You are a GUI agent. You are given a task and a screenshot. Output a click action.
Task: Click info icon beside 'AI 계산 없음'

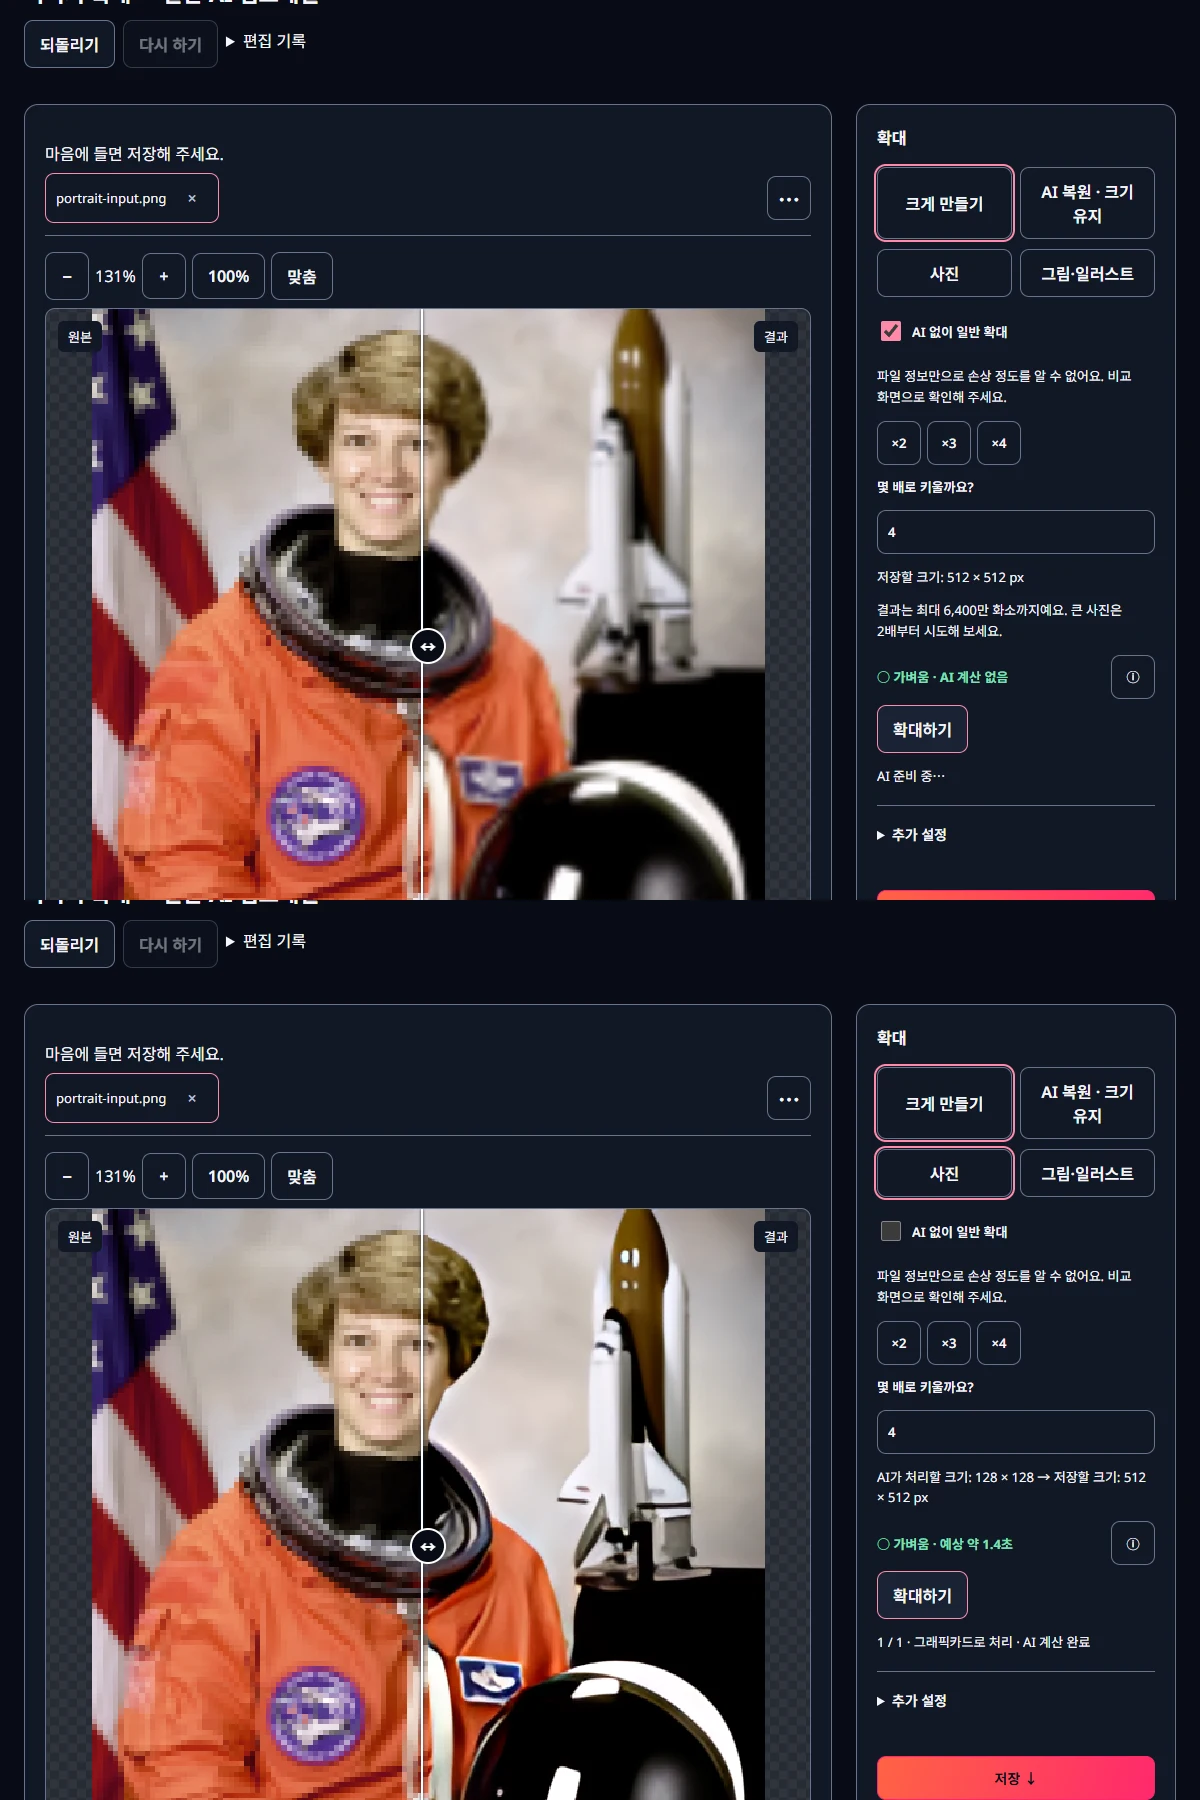pyautogui.click(x=1133, y=677)
